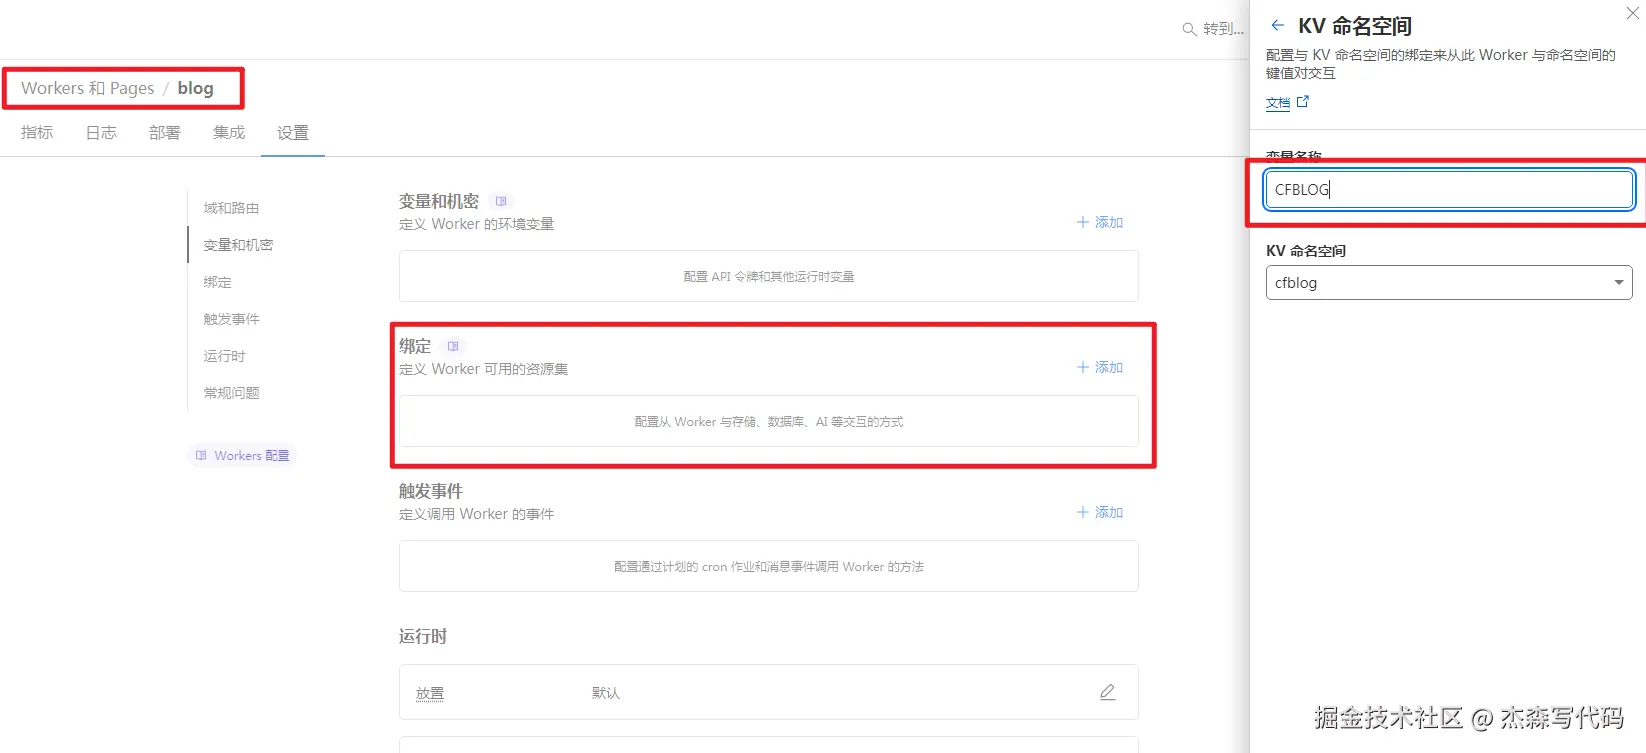Click the external link icon beside 文档

pyautogui.click(x=1302, y=102)
